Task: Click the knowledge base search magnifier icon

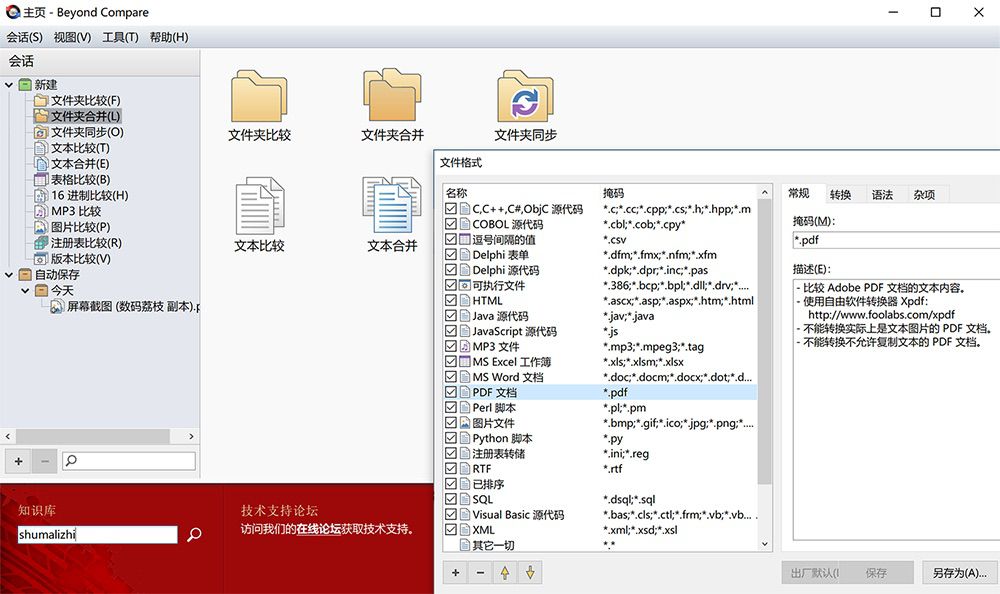Action: (194, 534)
